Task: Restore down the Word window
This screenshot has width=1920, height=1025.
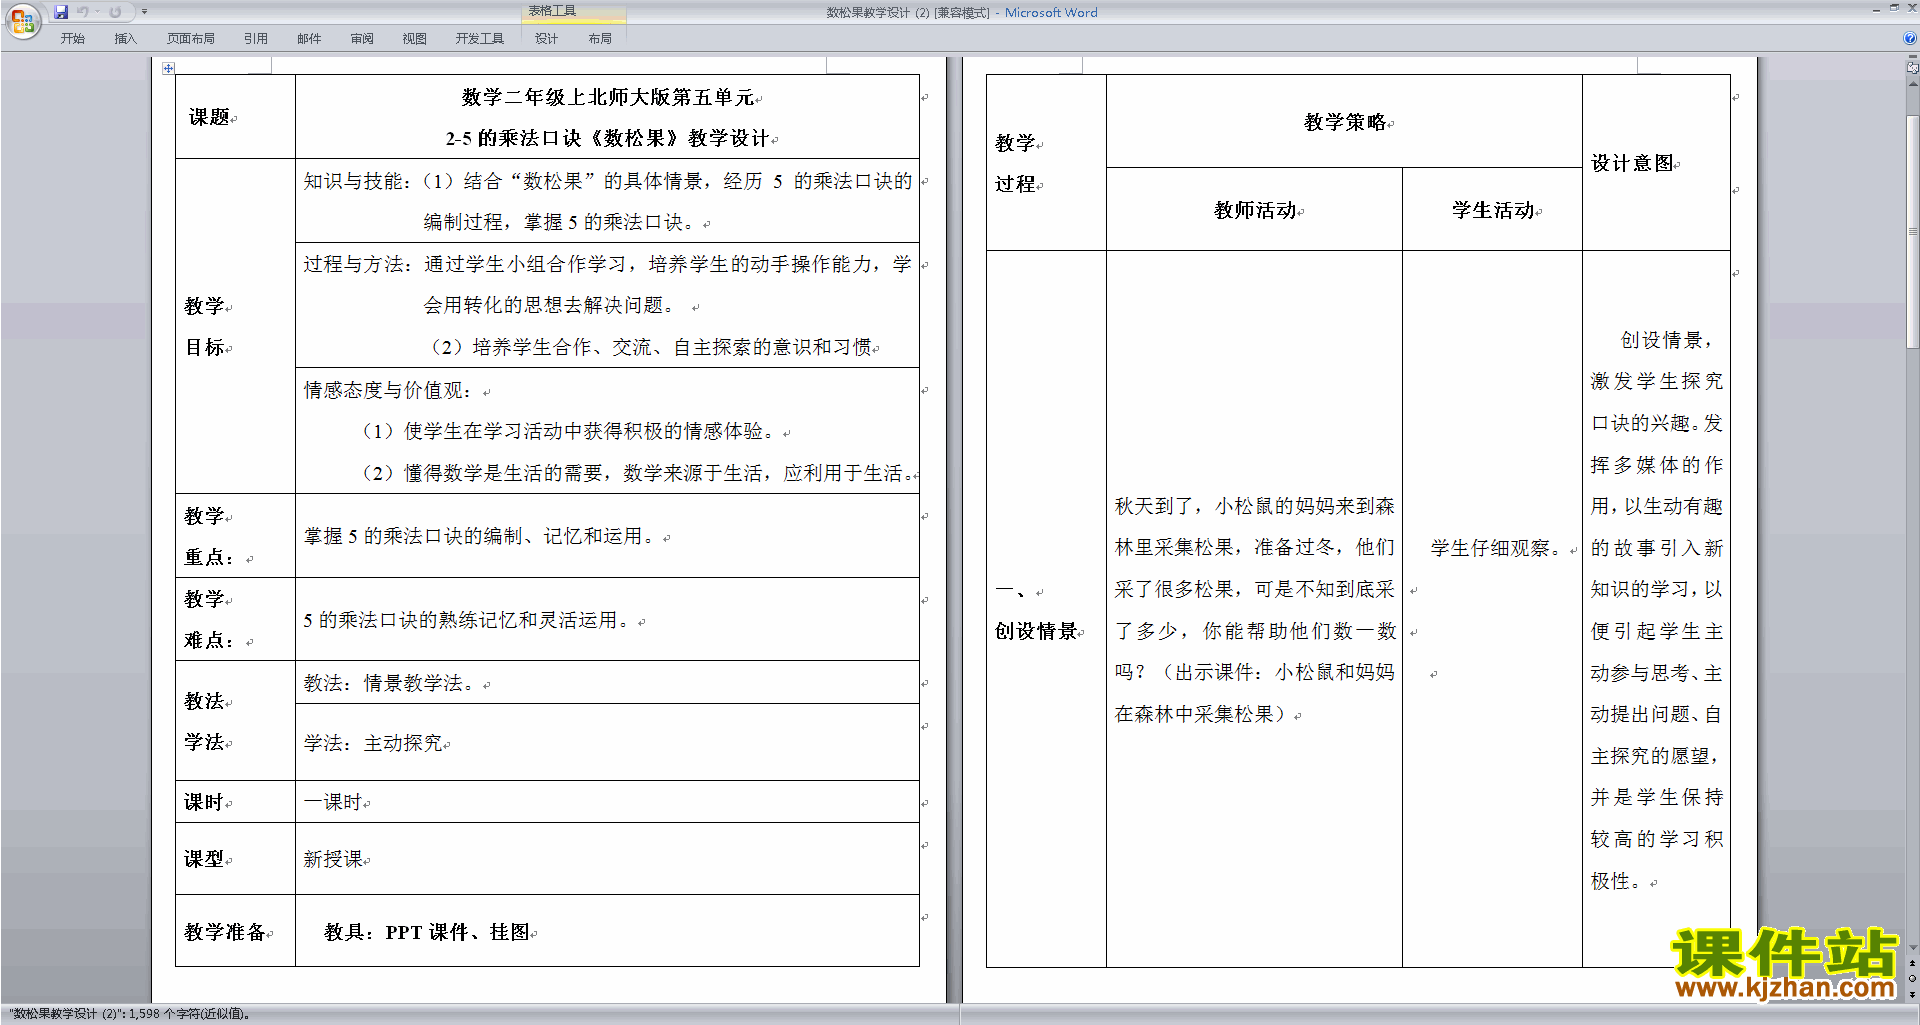Action: click(1894, 8)
